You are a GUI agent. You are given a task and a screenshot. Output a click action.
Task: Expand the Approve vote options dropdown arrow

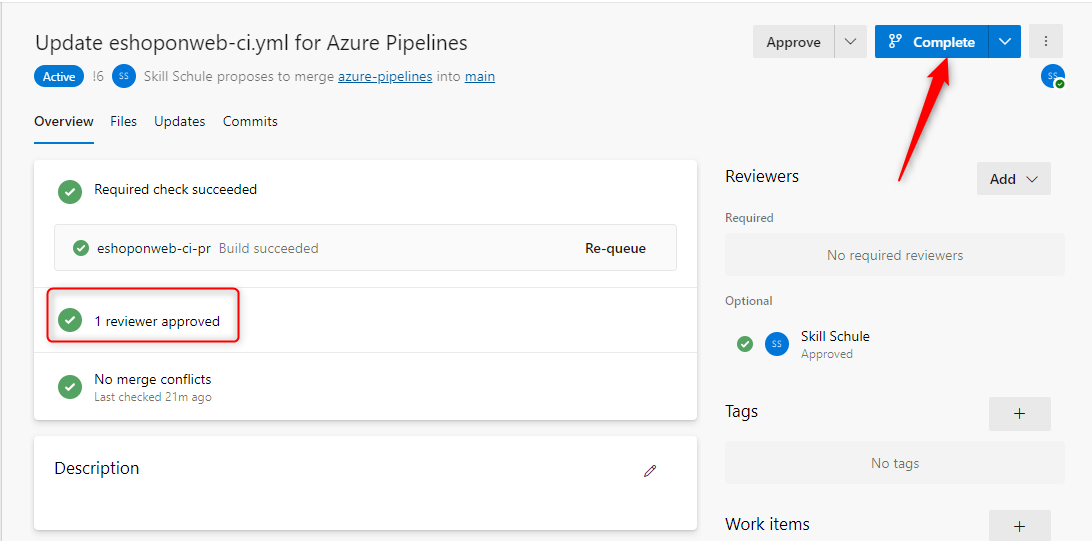(850, 42)
